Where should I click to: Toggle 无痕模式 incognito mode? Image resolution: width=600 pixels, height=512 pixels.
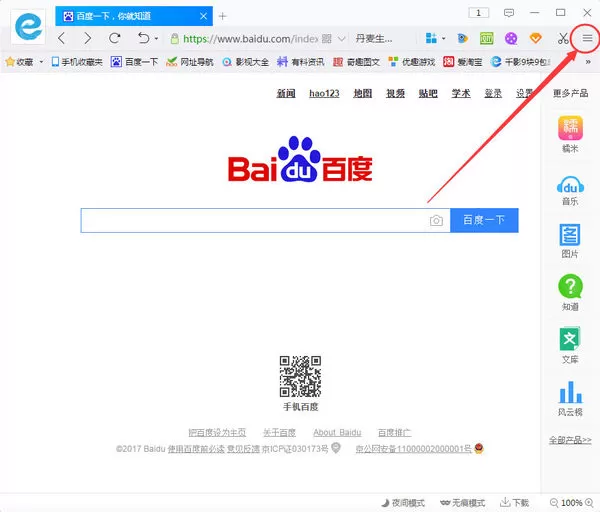[x=462, y=502]
